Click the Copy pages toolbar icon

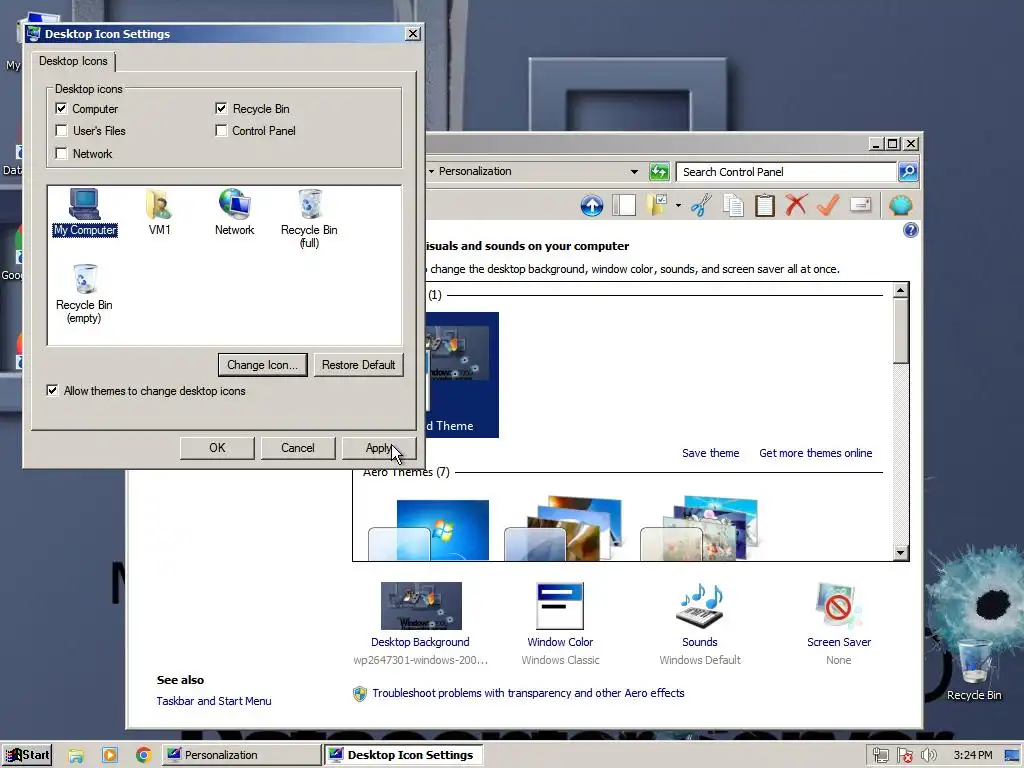point(733,206)
